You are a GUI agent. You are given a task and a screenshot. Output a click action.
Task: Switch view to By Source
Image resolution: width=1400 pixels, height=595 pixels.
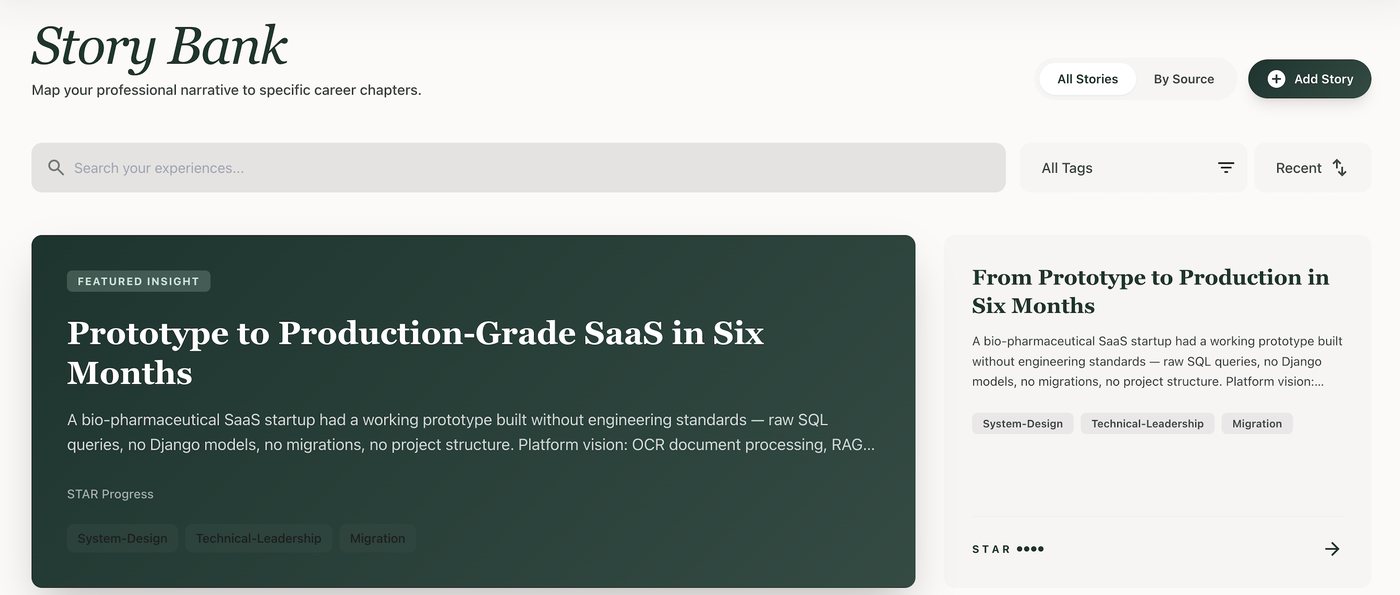[x=1184, y=79]
